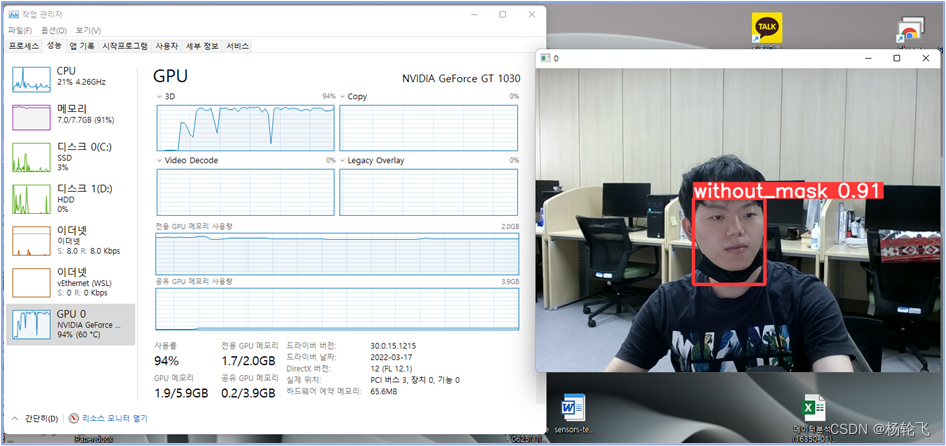Click the 1.9/5.9GB GPU memory value

tap(182, 393)
